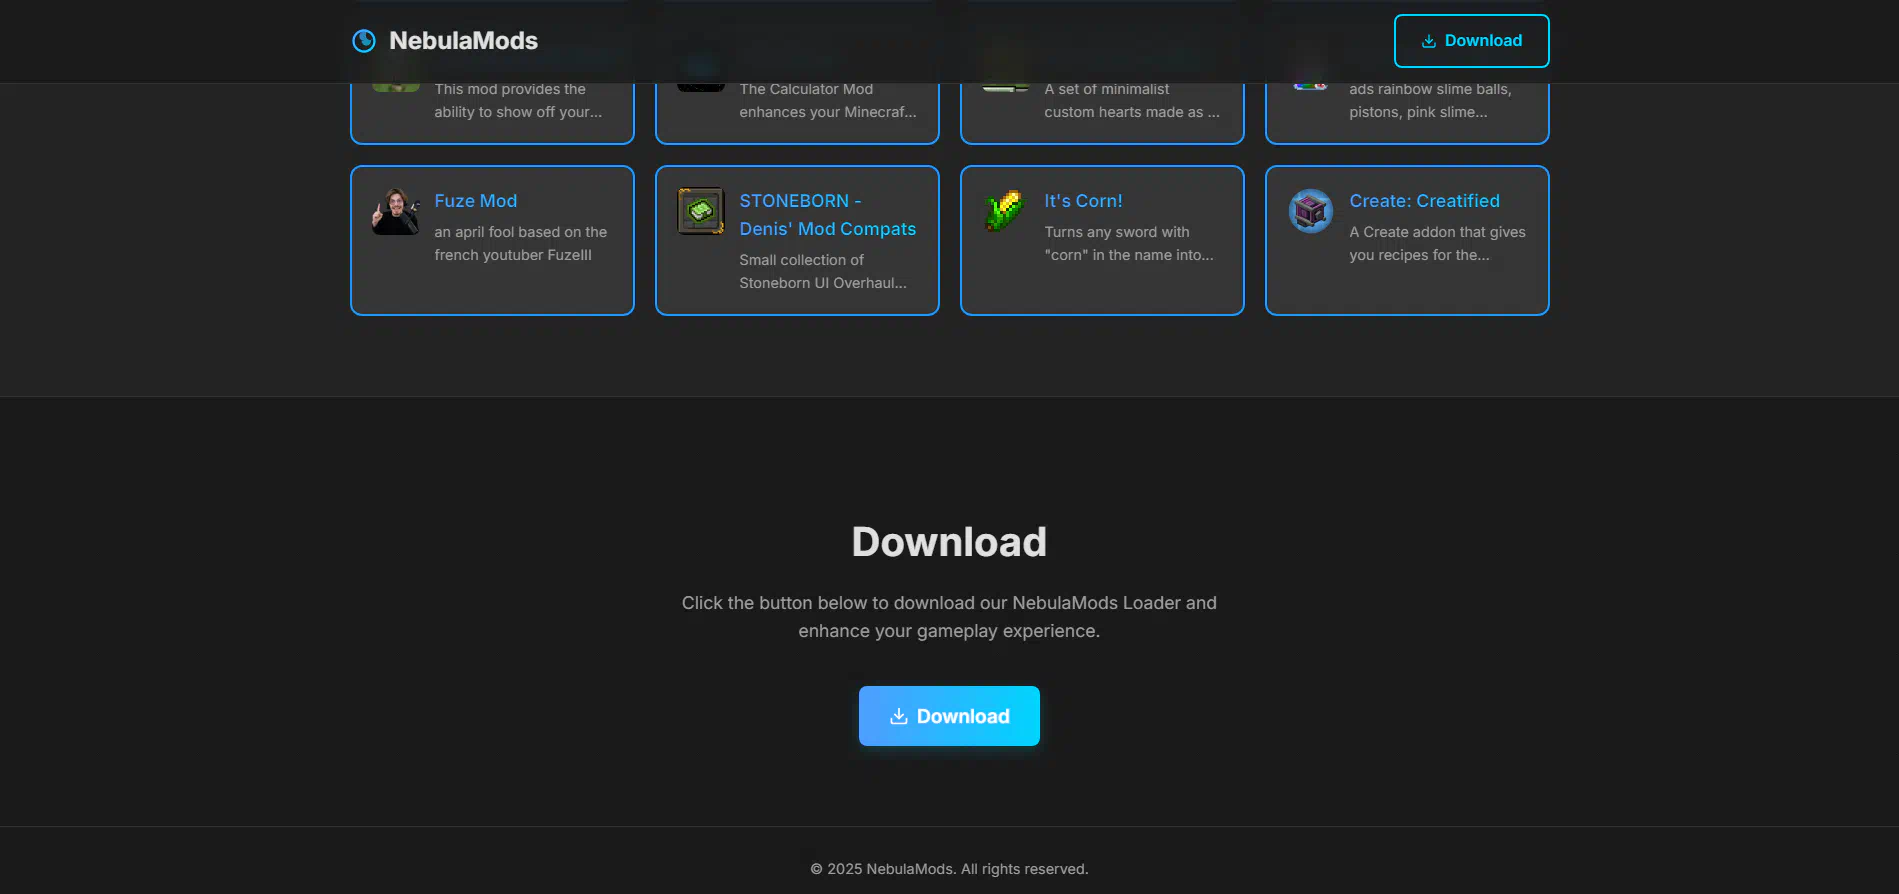Click the '© 2025 NebulaMods' footer text

point(949,869)
